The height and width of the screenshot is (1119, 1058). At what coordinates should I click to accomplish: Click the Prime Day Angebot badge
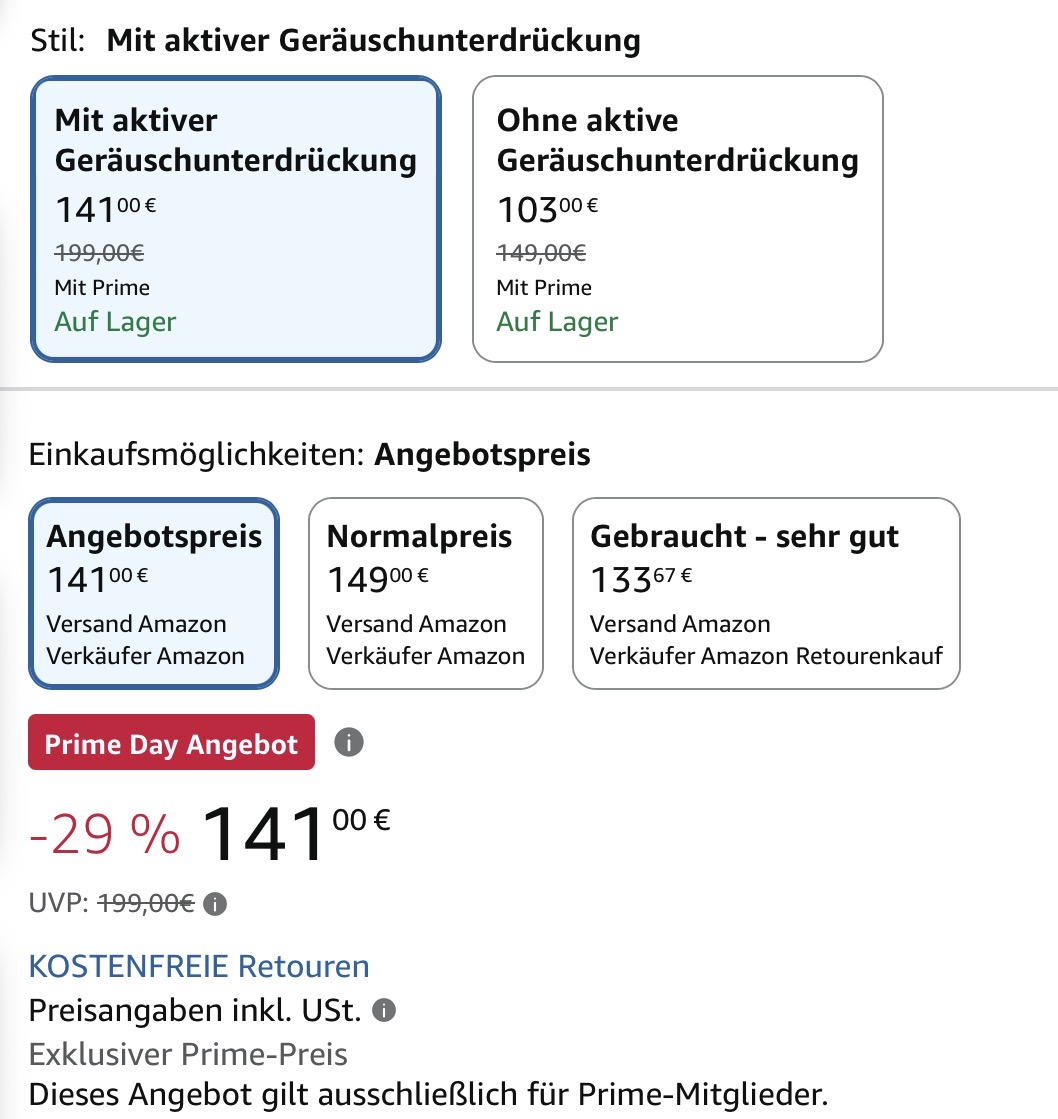[171, 742]
